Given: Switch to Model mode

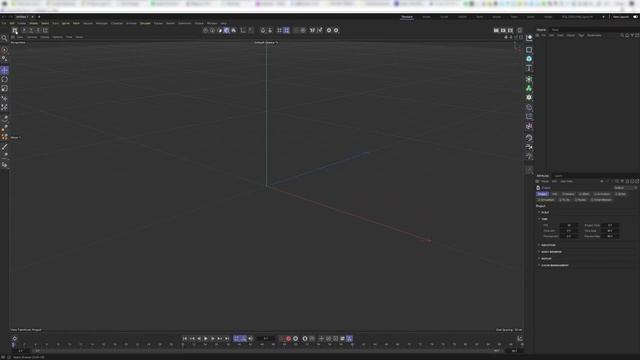Looking at the screenshot, I should coord(227,30).
